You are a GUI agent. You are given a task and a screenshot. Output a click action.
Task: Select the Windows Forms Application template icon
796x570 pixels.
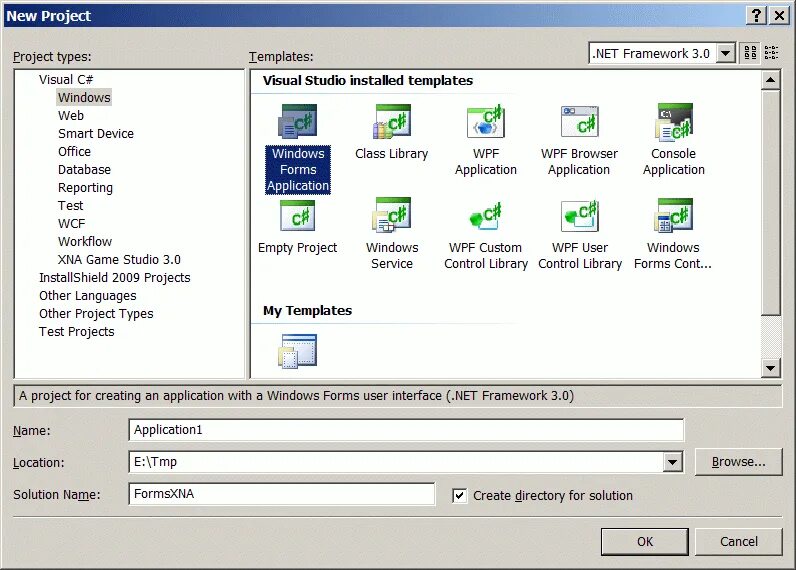(x=297, y=122)
